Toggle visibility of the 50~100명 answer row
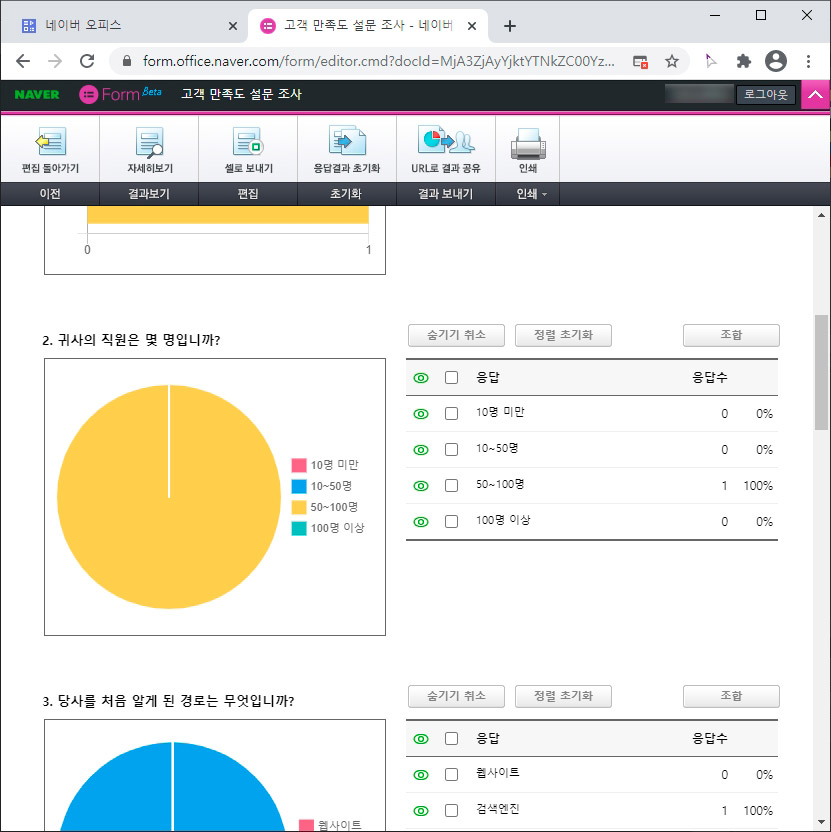 point(420,485)
